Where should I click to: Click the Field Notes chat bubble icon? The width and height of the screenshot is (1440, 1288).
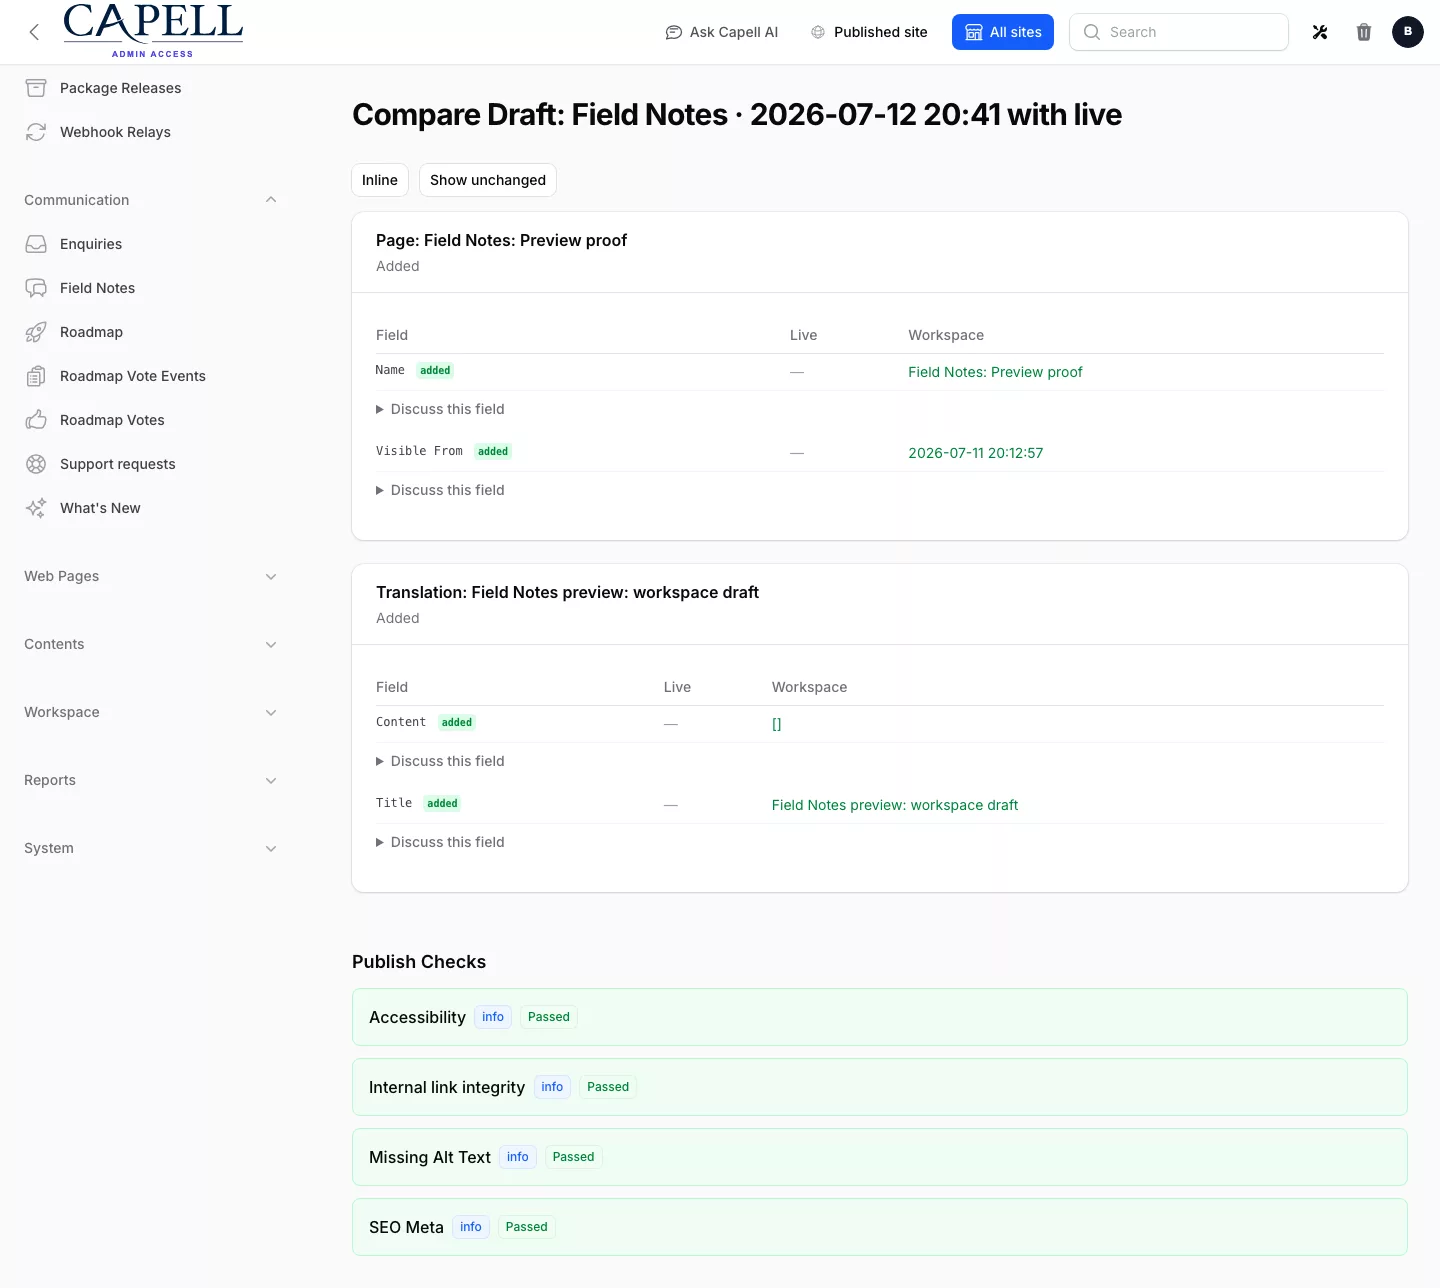coord(36,288)
